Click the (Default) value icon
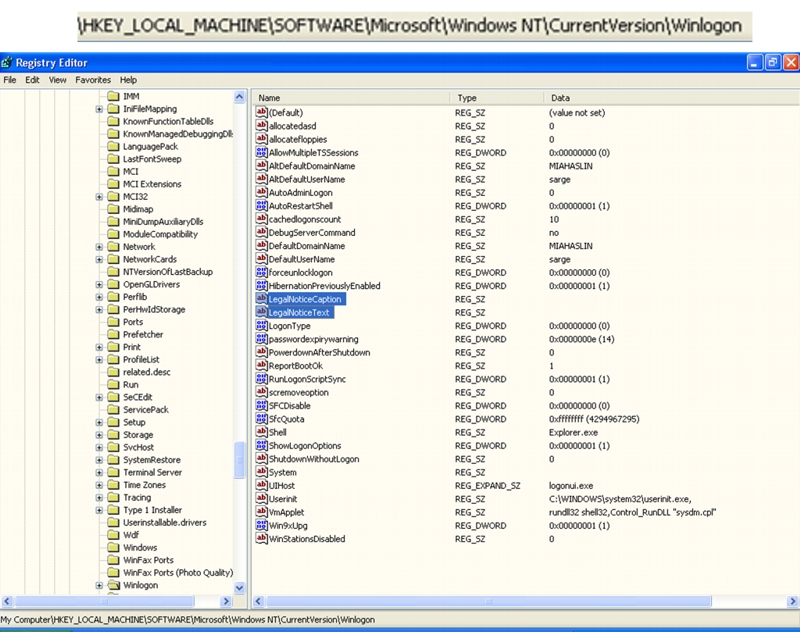 coord(261,112)
